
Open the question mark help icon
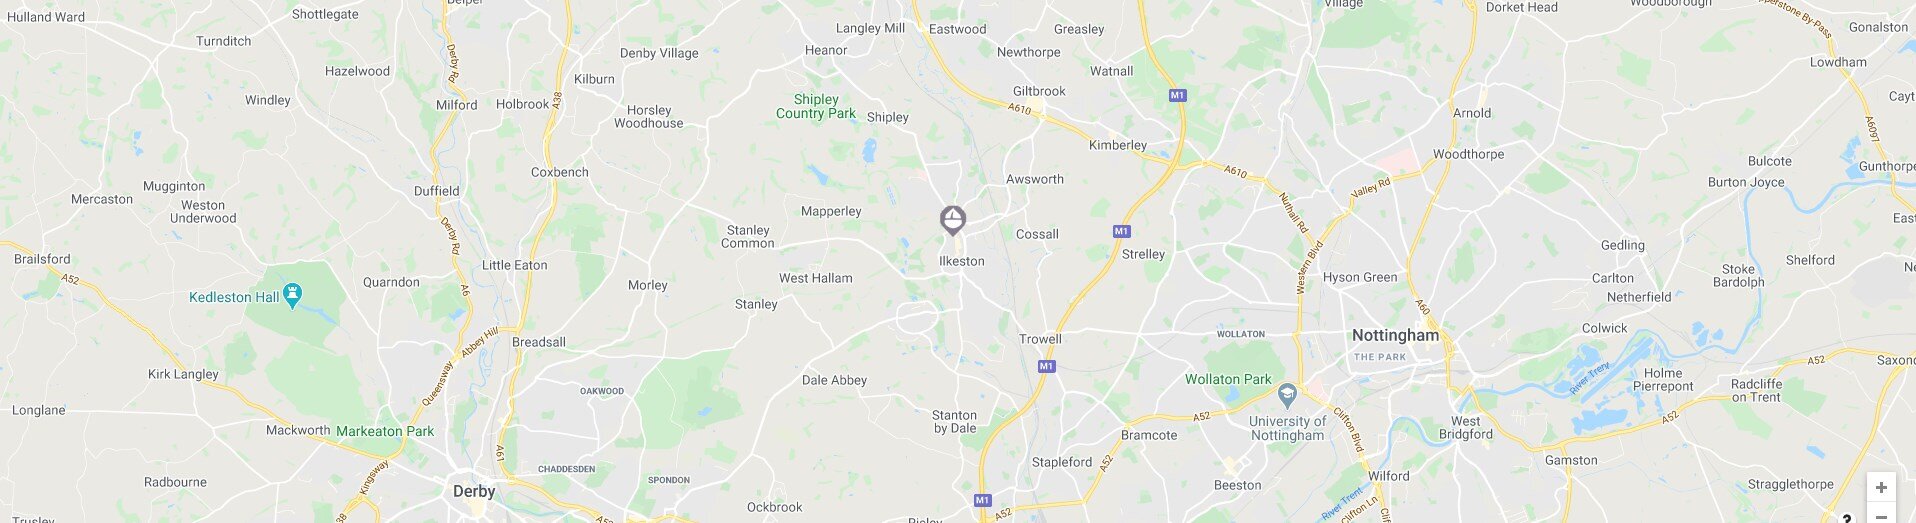click(x=1847, y=518)
